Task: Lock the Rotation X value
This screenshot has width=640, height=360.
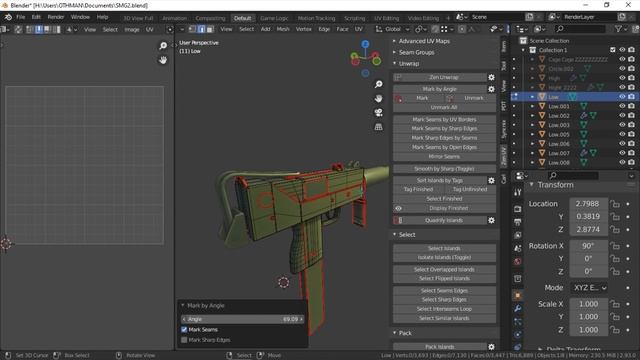Action: pyautogui.click(x=614, y=246)
